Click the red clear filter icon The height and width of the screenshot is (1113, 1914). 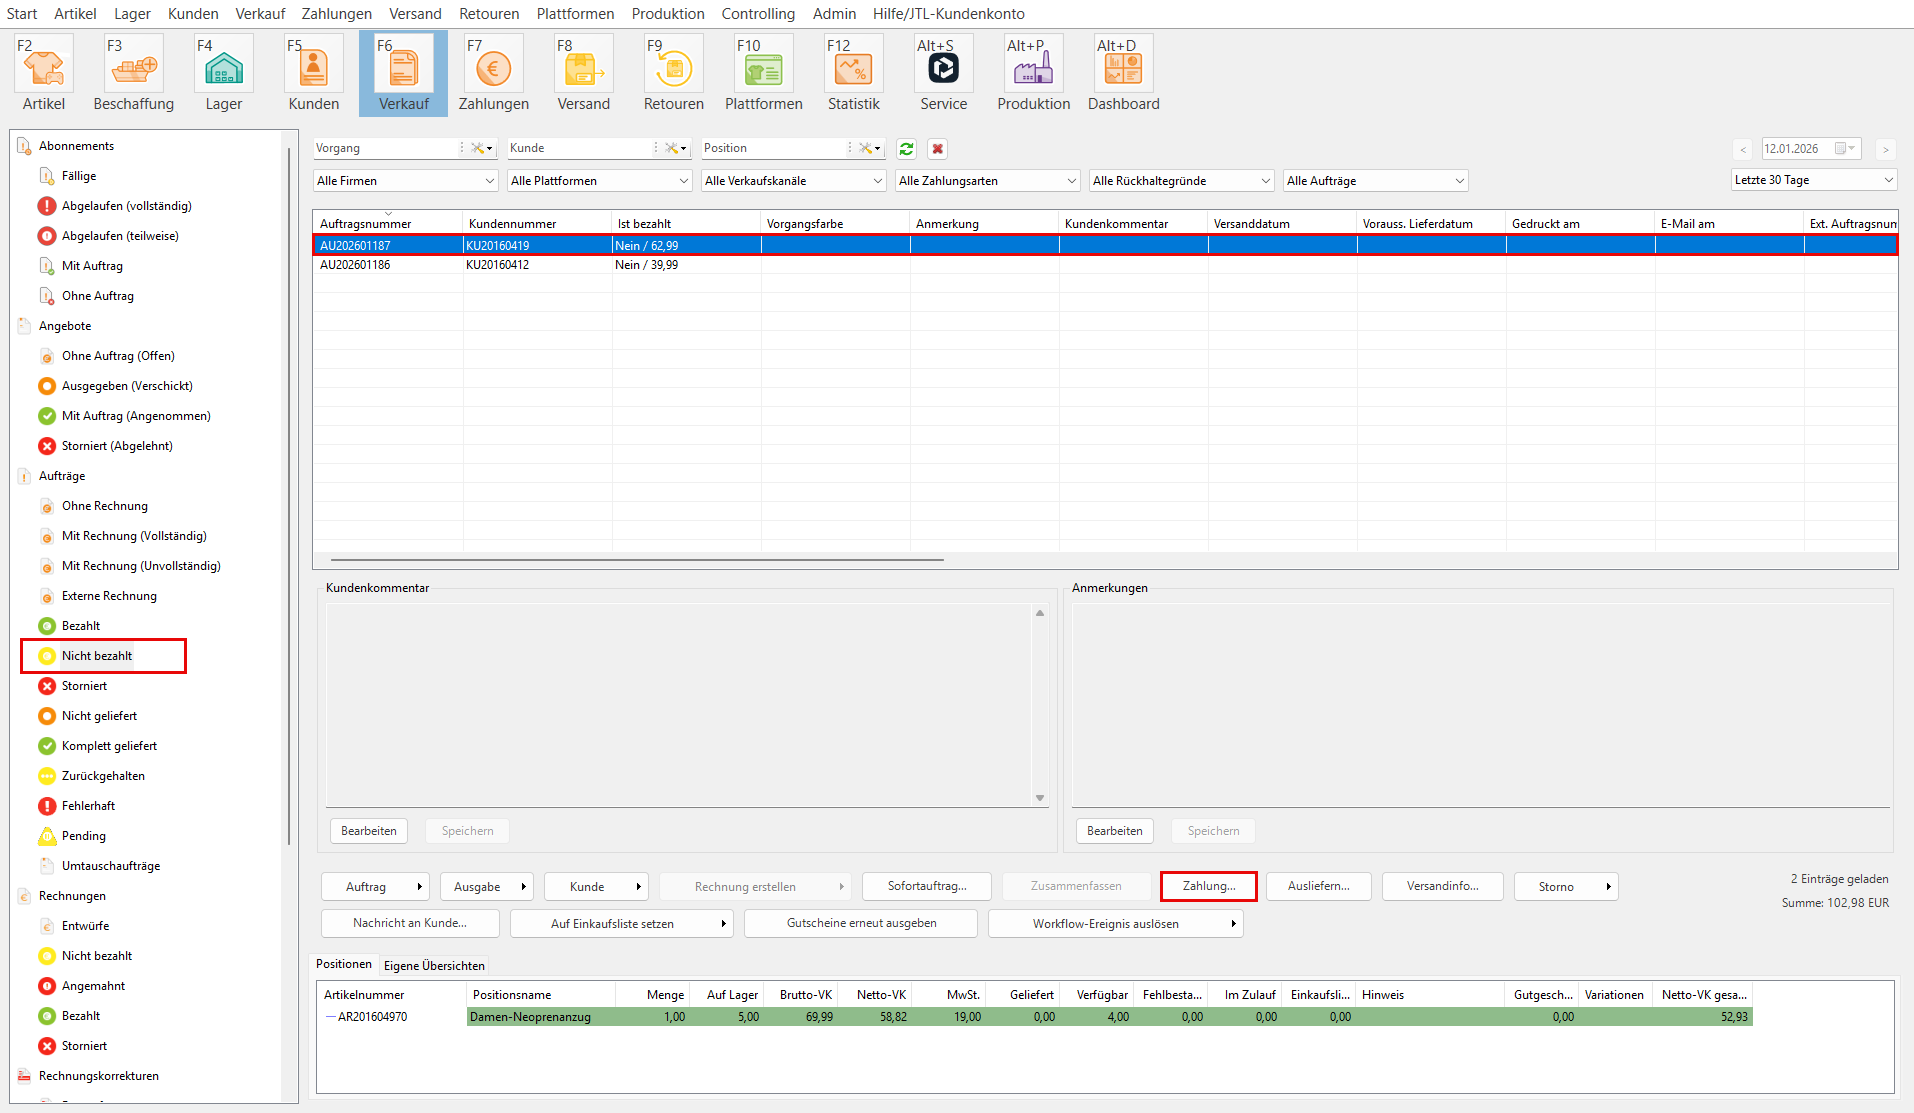pos(937,149)
